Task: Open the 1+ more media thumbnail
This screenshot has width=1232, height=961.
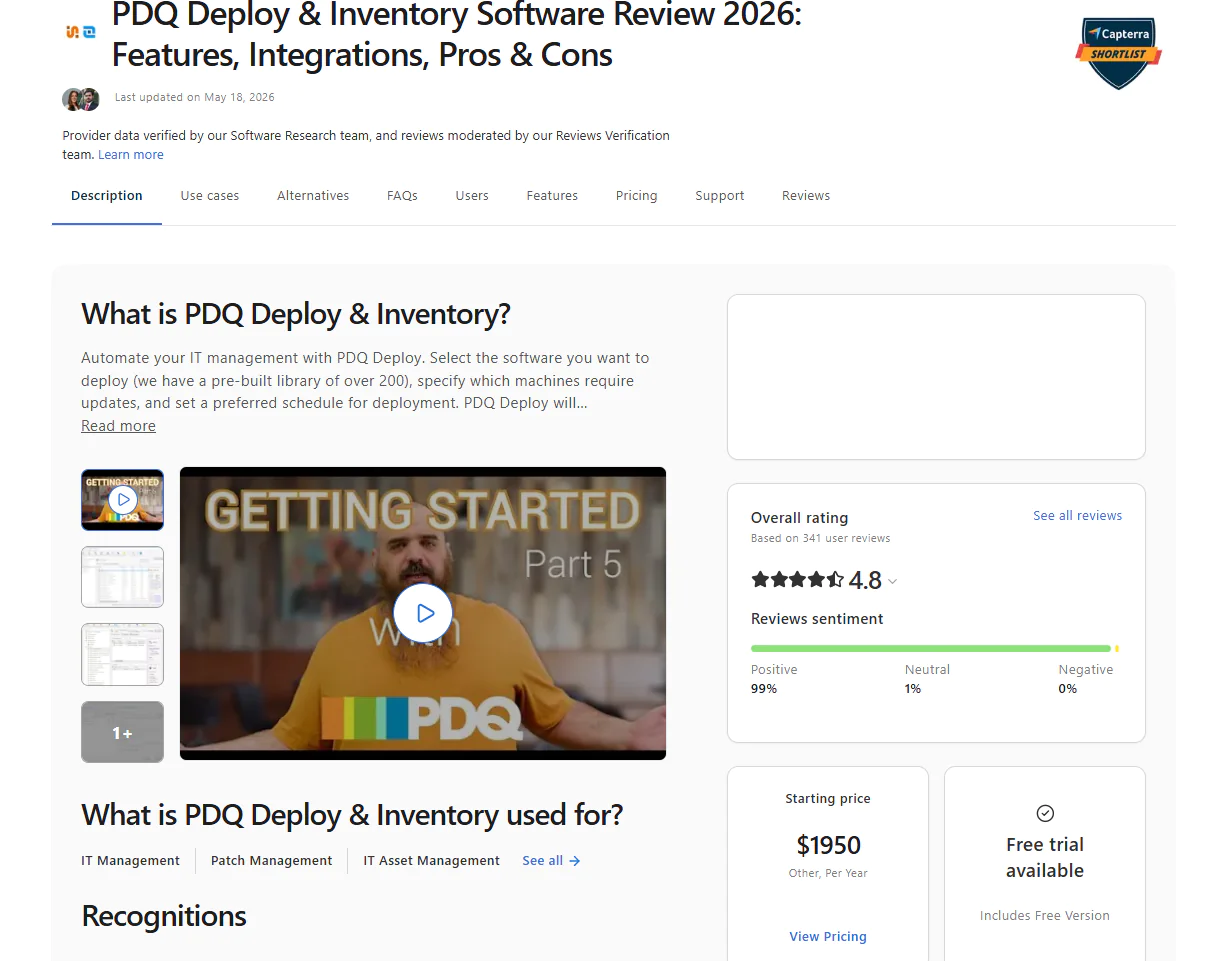Action: click(122, 732)
